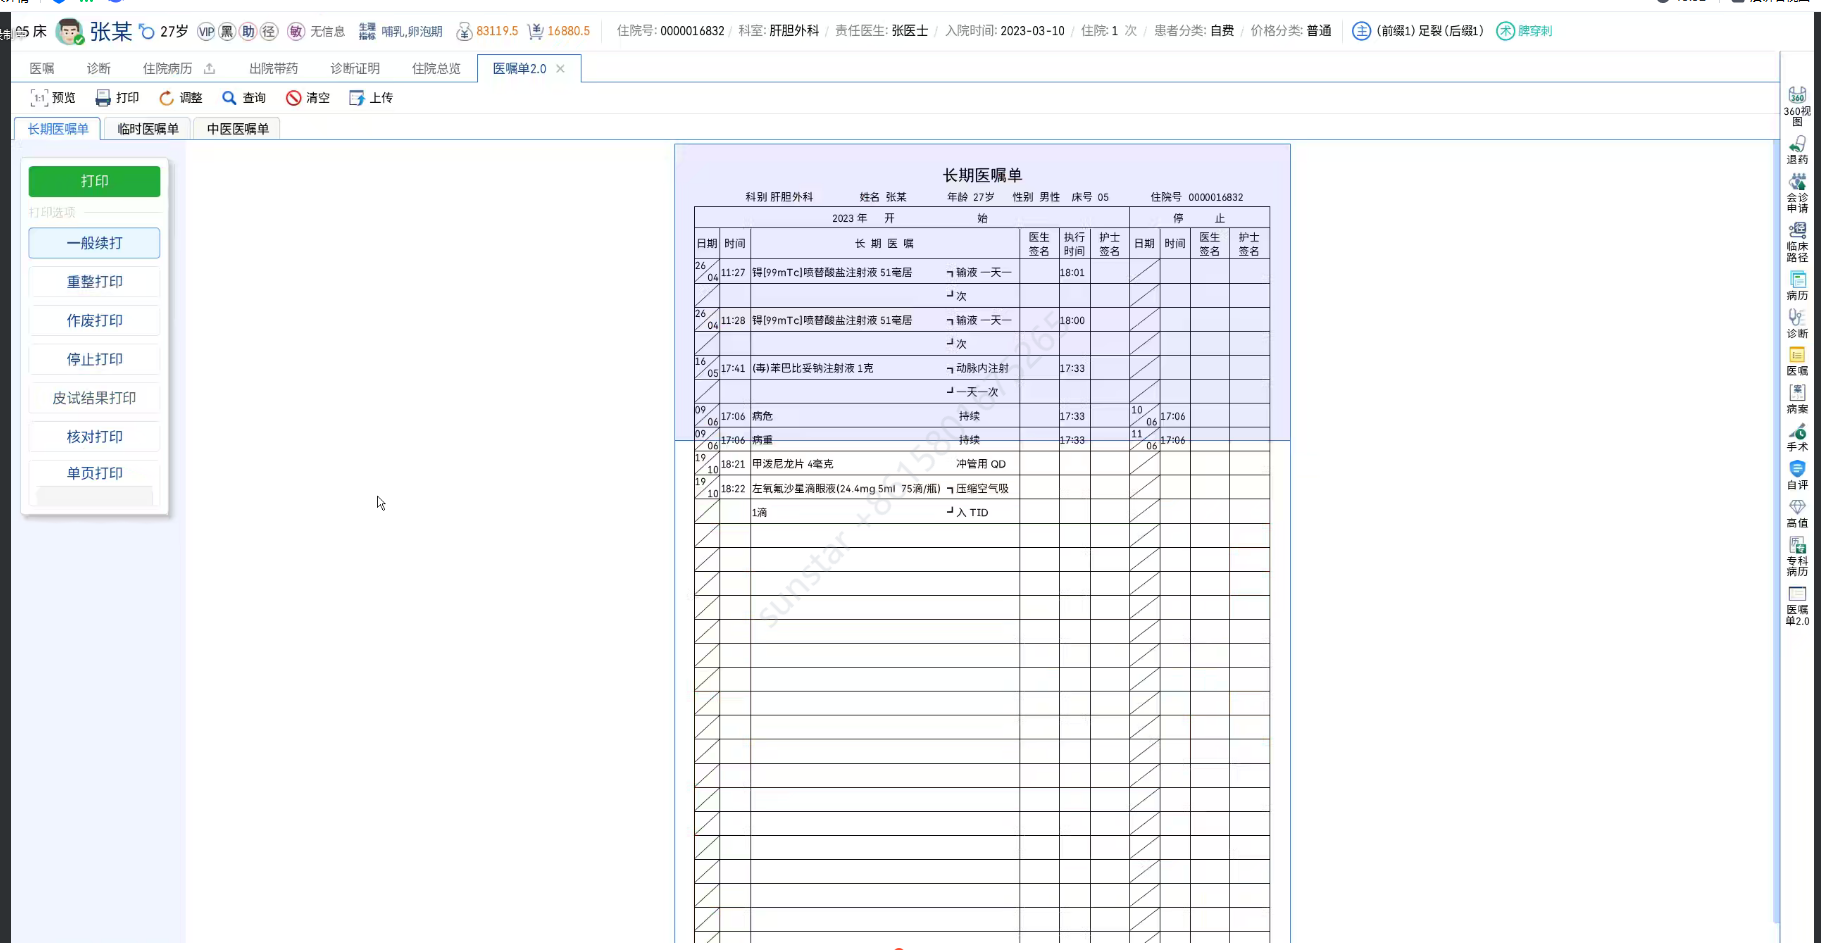Open 医嘱 orders icon in right sidebar
This screenshot has width=1821, height=950.
[1797, 361]
